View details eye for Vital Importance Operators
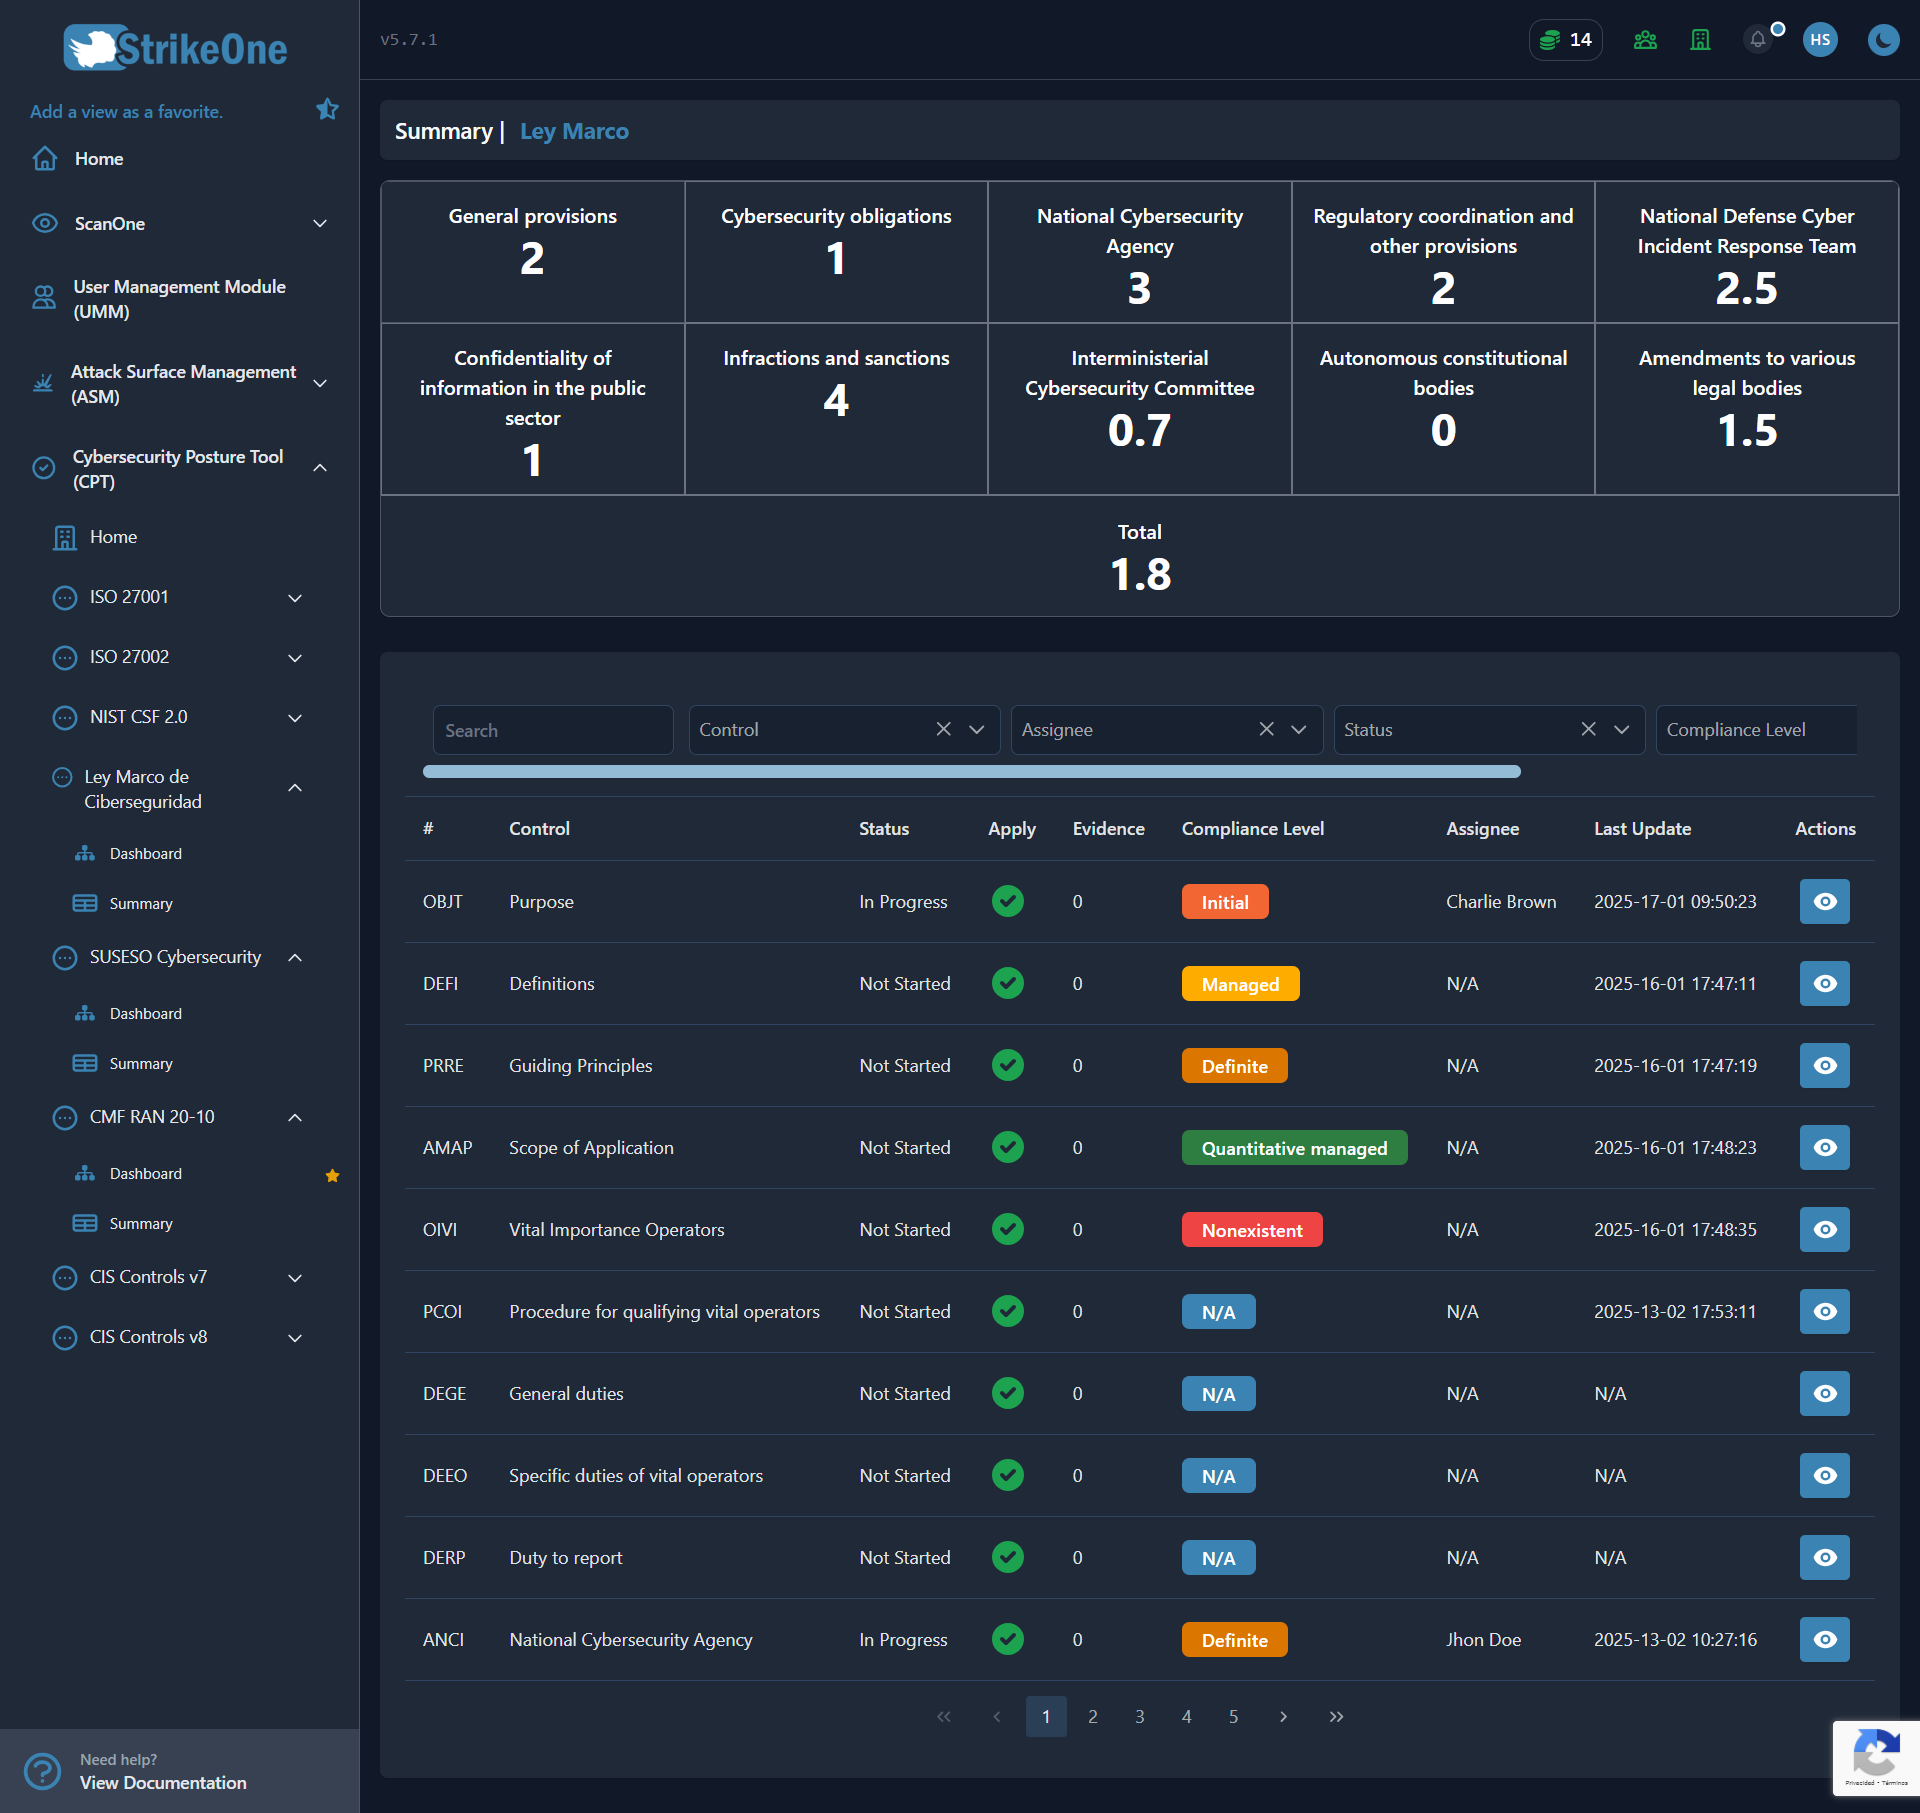Image resolution: width=1920 pixels, height=1813 pixels. (x=1825, y=1230)
